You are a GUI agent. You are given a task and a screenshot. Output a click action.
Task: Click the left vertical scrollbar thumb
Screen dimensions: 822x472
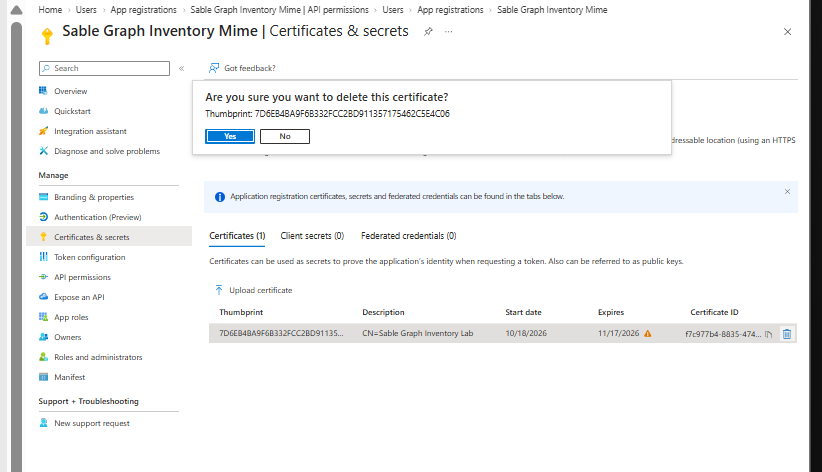[x=16, y=246]
